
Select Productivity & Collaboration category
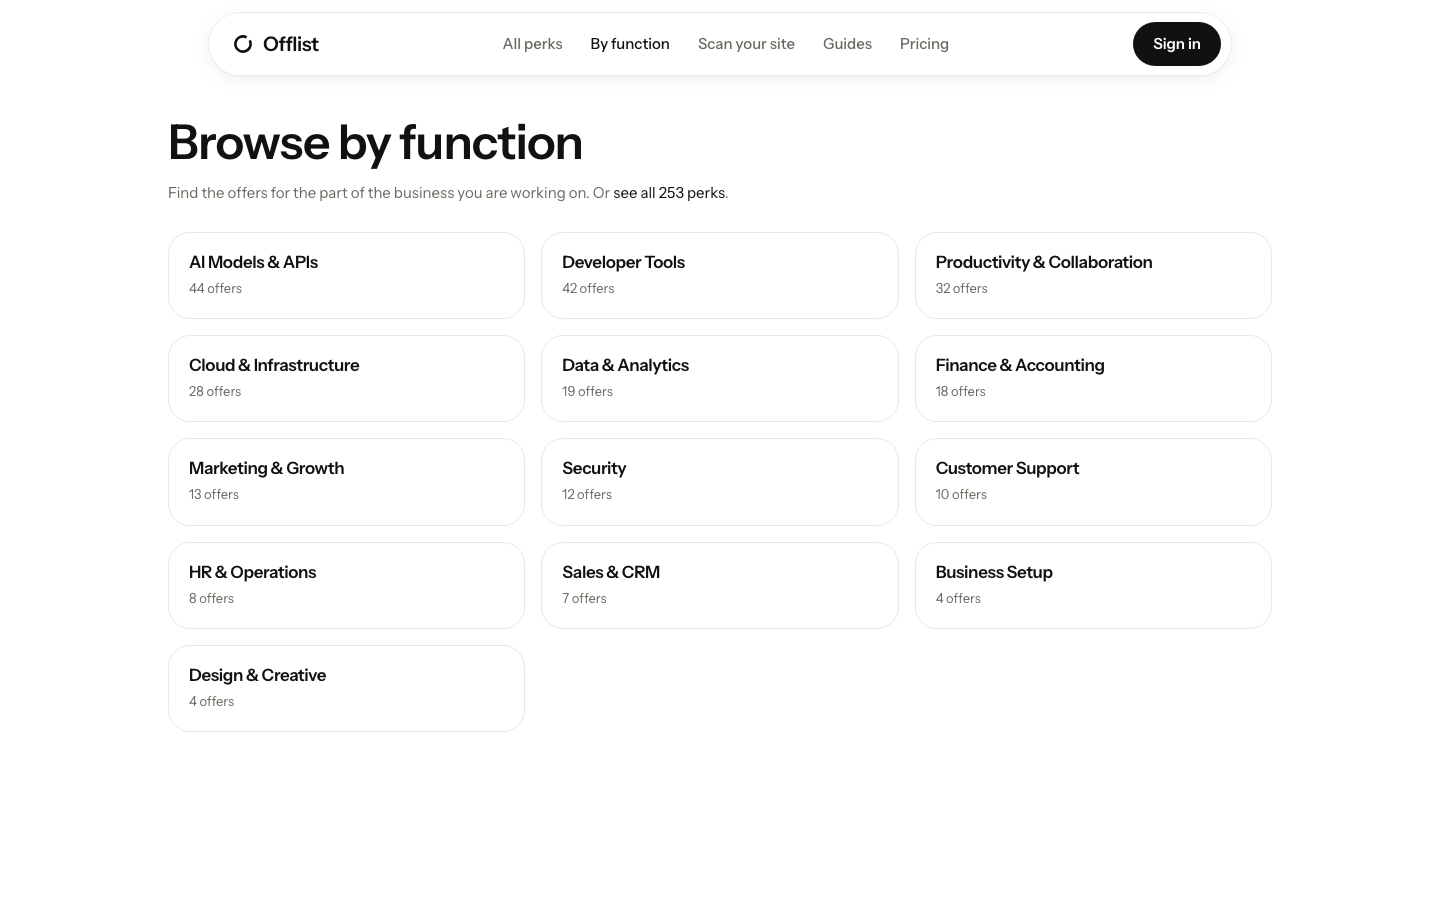tap(1093, 276)
